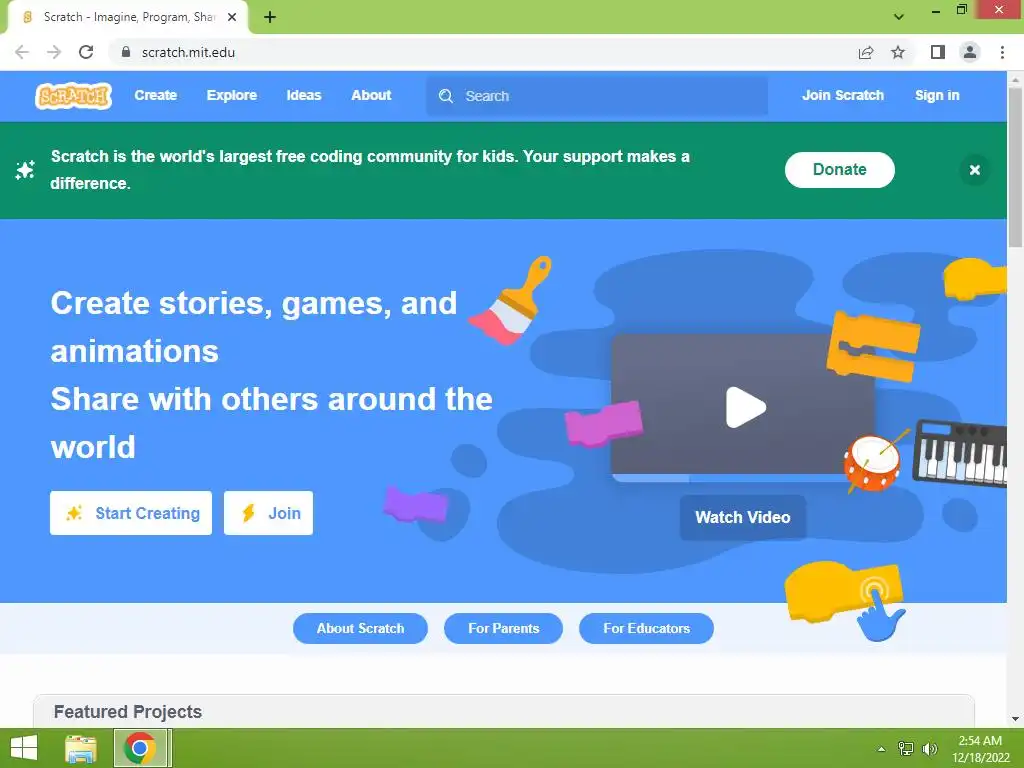Open the tab search chevron dropdown
This screenshot has height=768, width=1024.
click(899, 17)
